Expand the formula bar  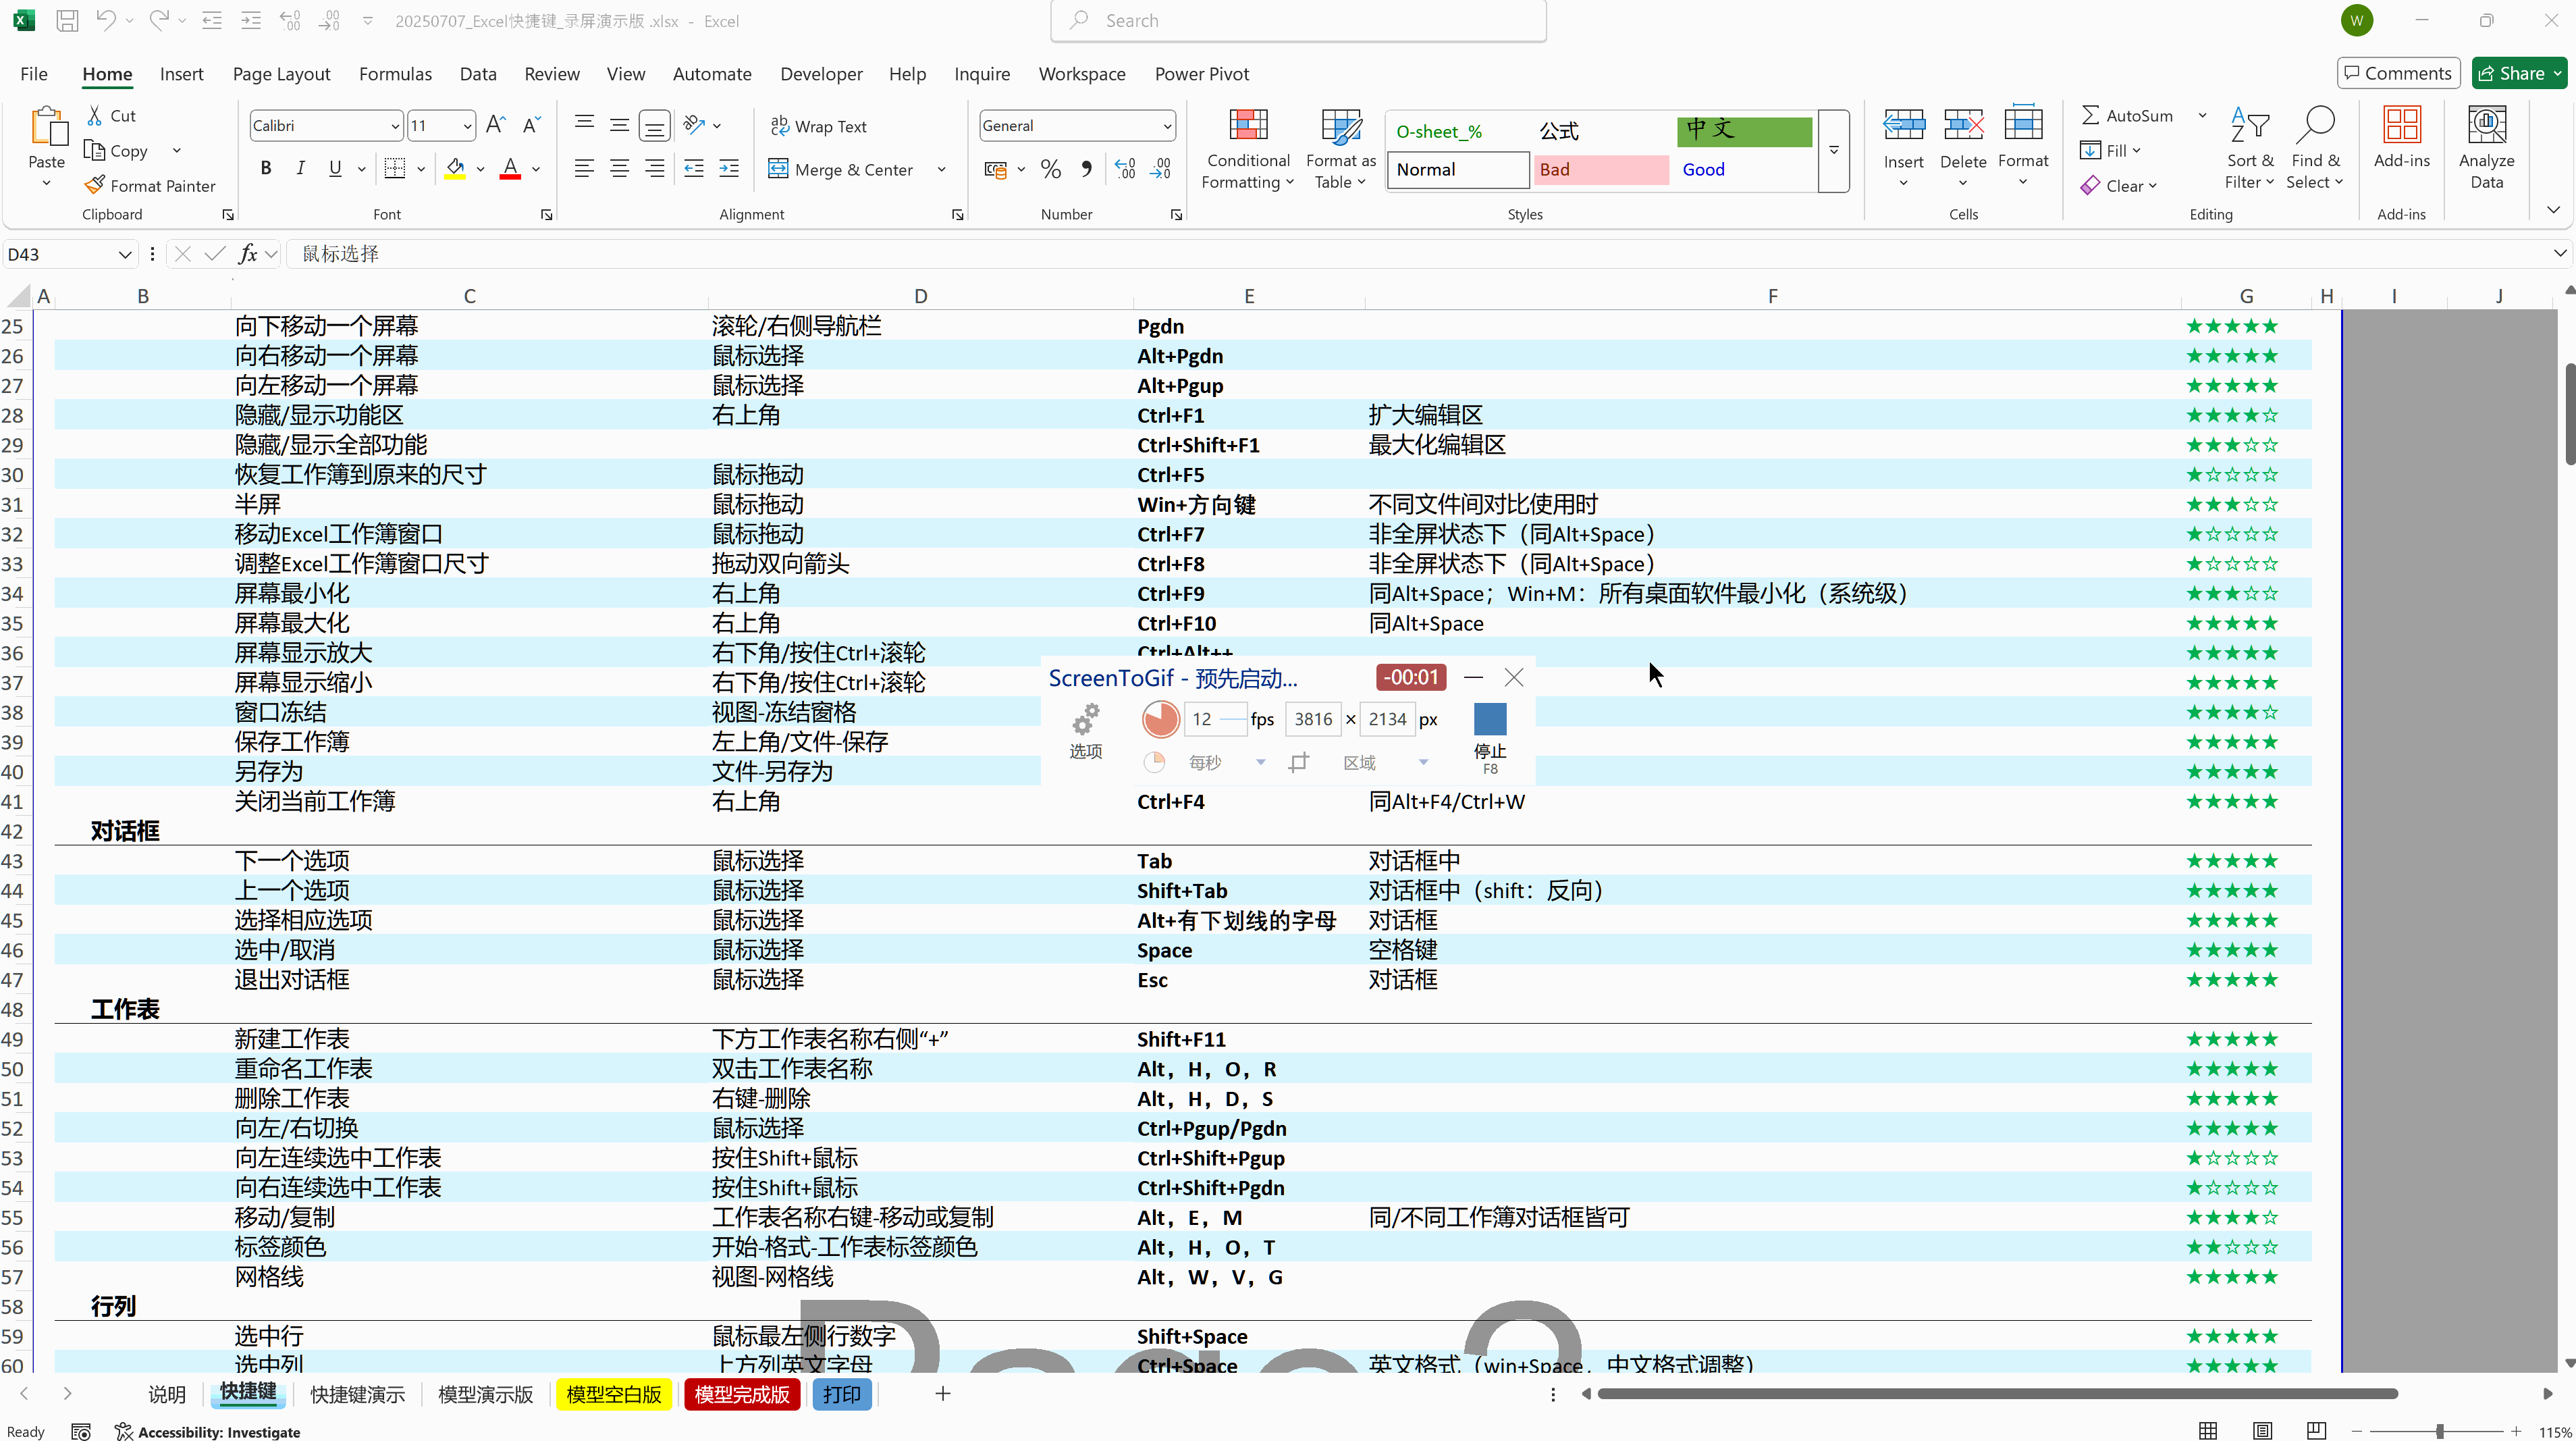tap(2560, 254)
